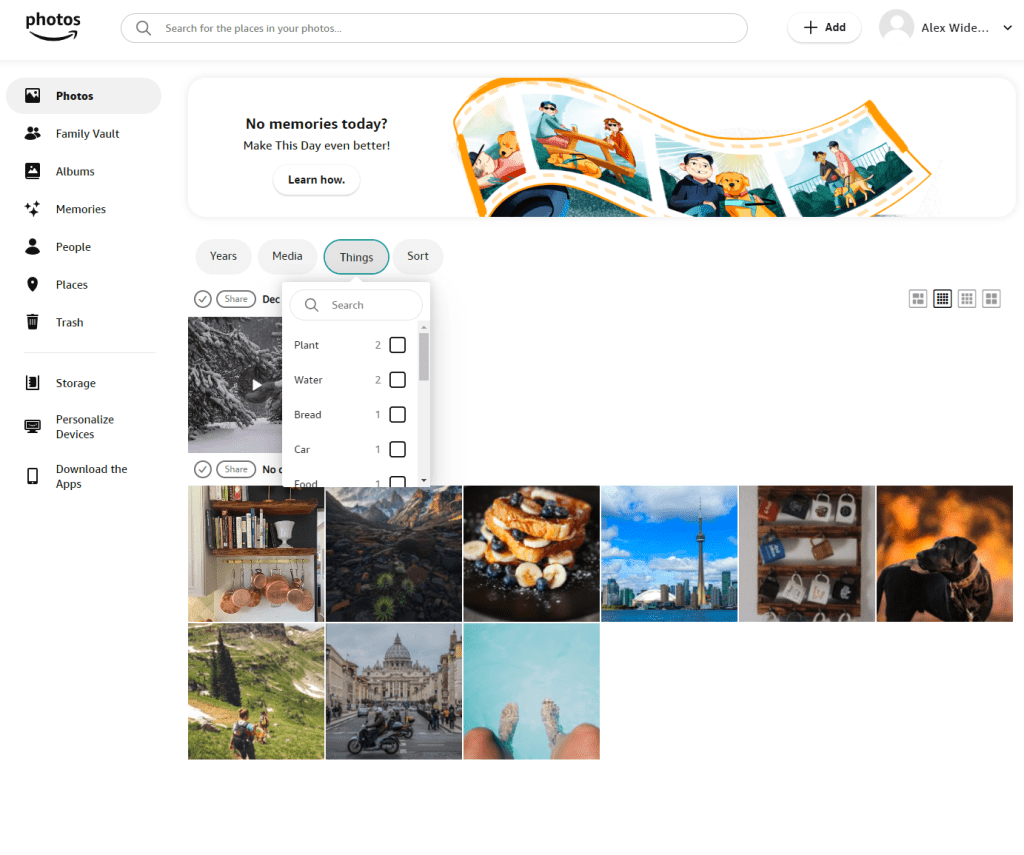The height and width of the screenshot is (855, 1024).
Task: Open Download the Apps phone icon
Action: [x=32, y=476]
